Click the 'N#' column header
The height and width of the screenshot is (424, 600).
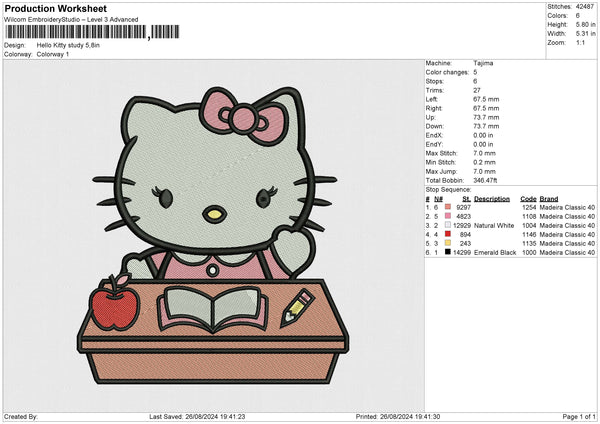(438, 199)
